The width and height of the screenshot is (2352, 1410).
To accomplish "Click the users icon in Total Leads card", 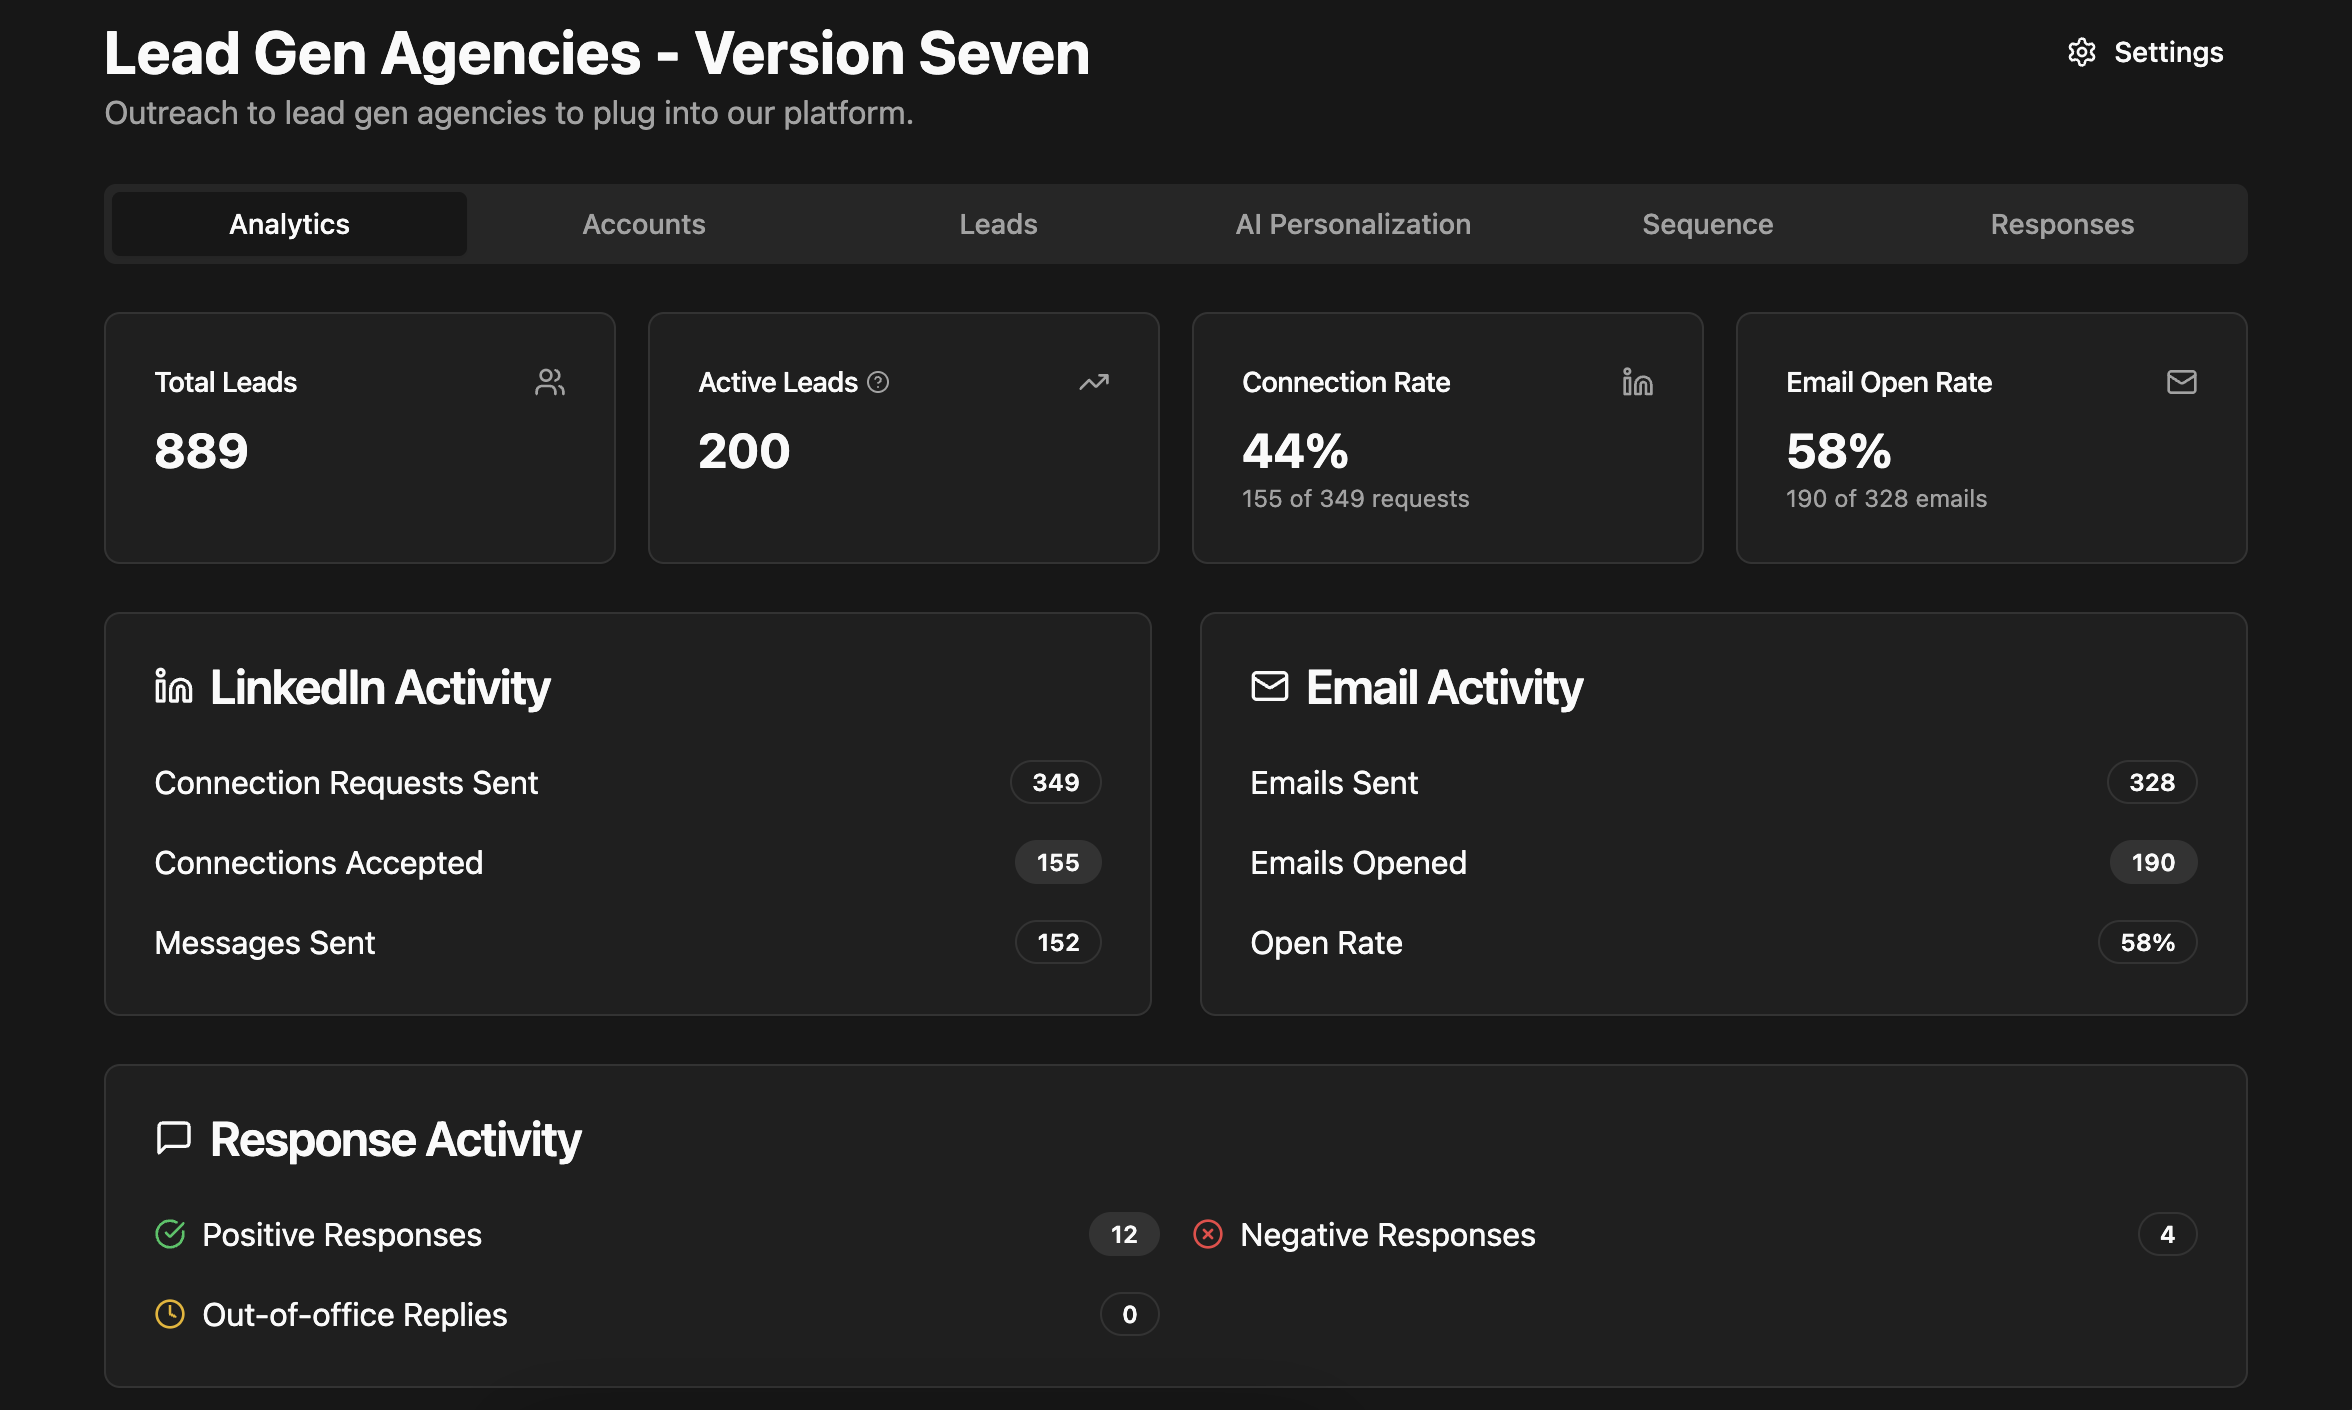I will [550, 382].
